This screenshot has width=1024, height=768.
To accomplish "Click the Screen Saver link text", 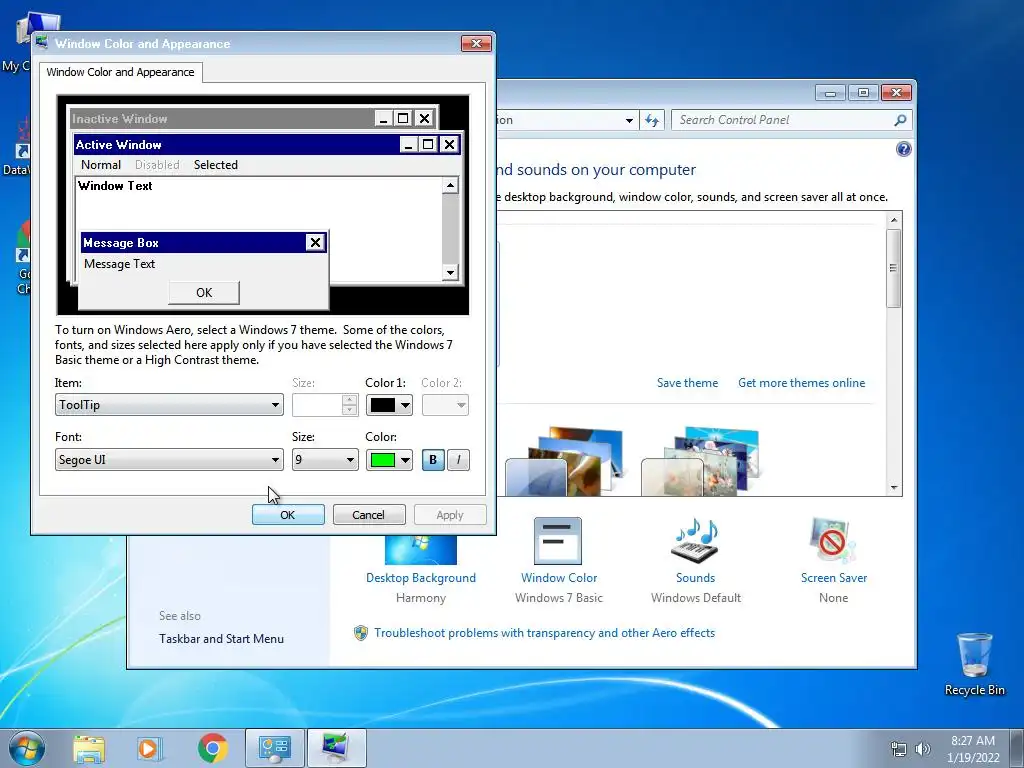I will pyautogui.click(x=834, y=578).
